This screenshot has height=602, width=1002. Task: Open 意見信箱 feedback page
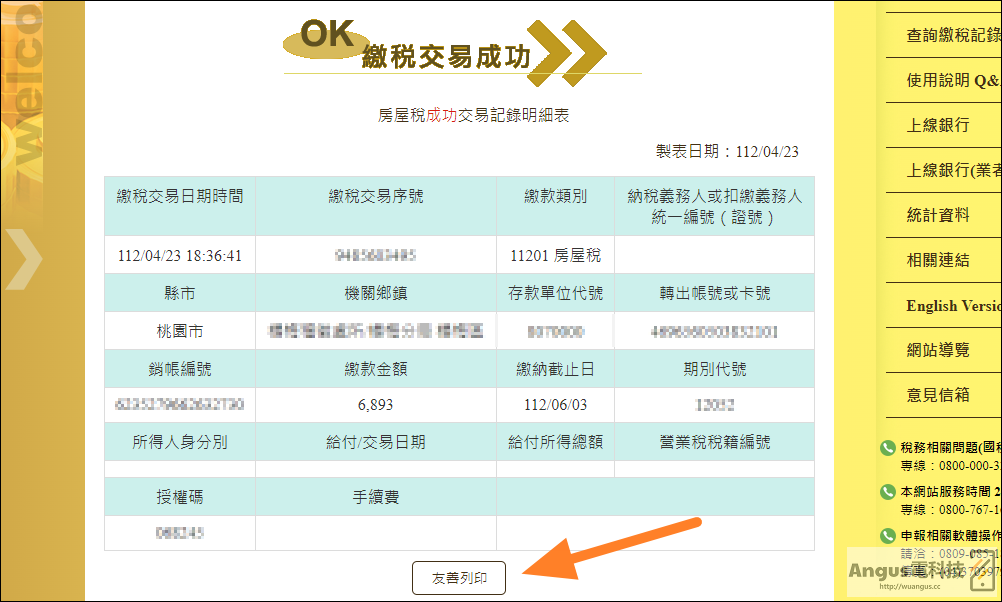tap(938, 395)
